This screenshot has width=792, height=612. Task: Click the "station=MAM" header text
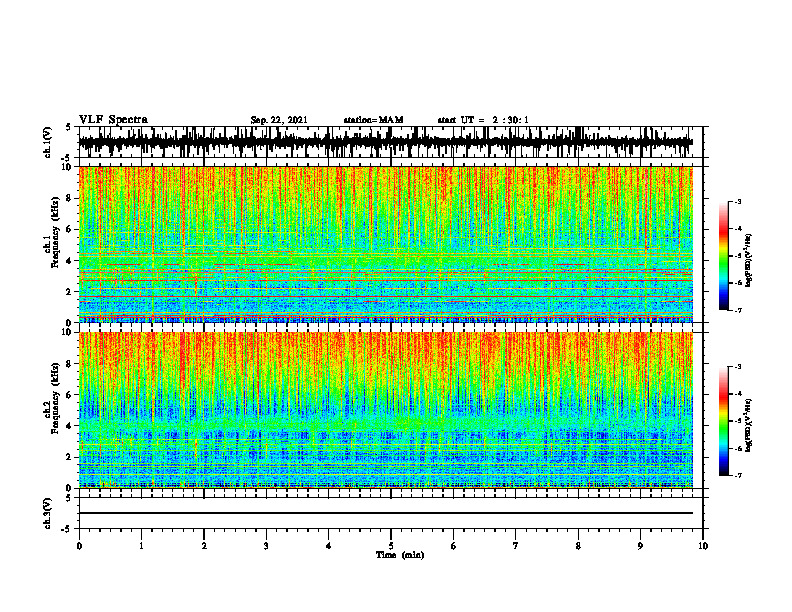coord(373,120)
